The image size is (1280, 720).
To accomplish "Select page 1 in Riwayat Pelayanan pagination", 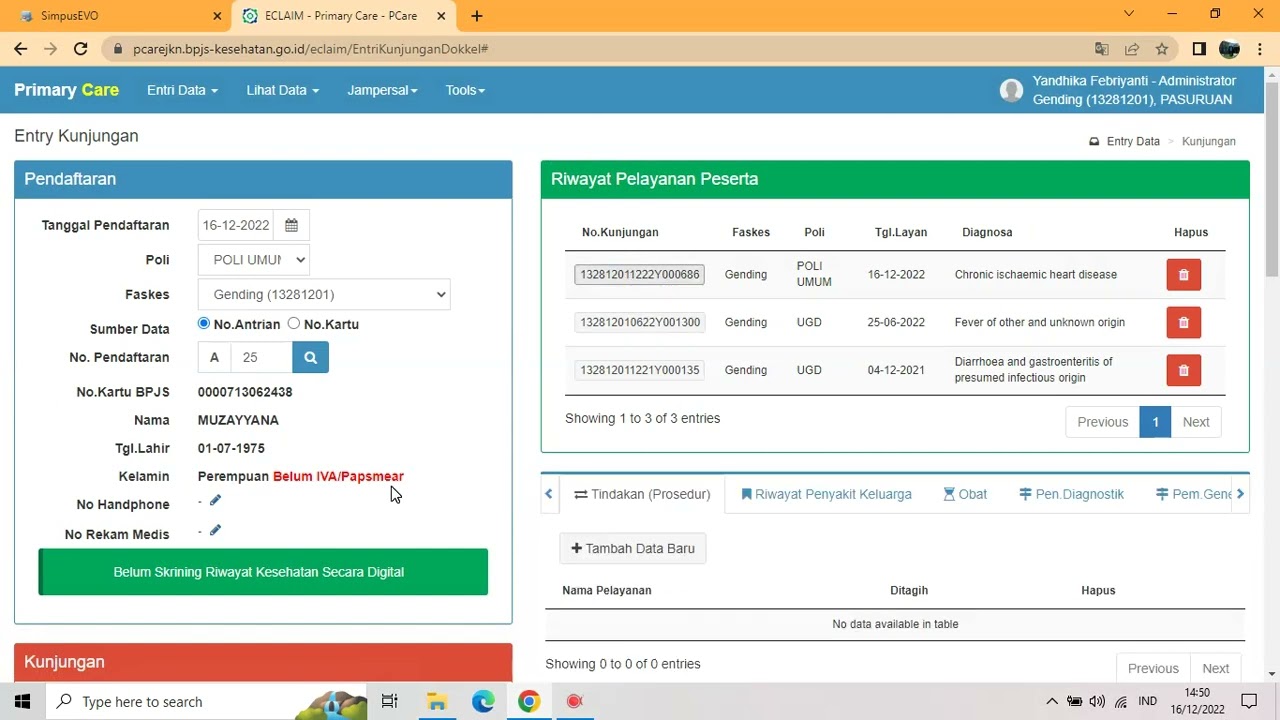I will click(1155, 422).
